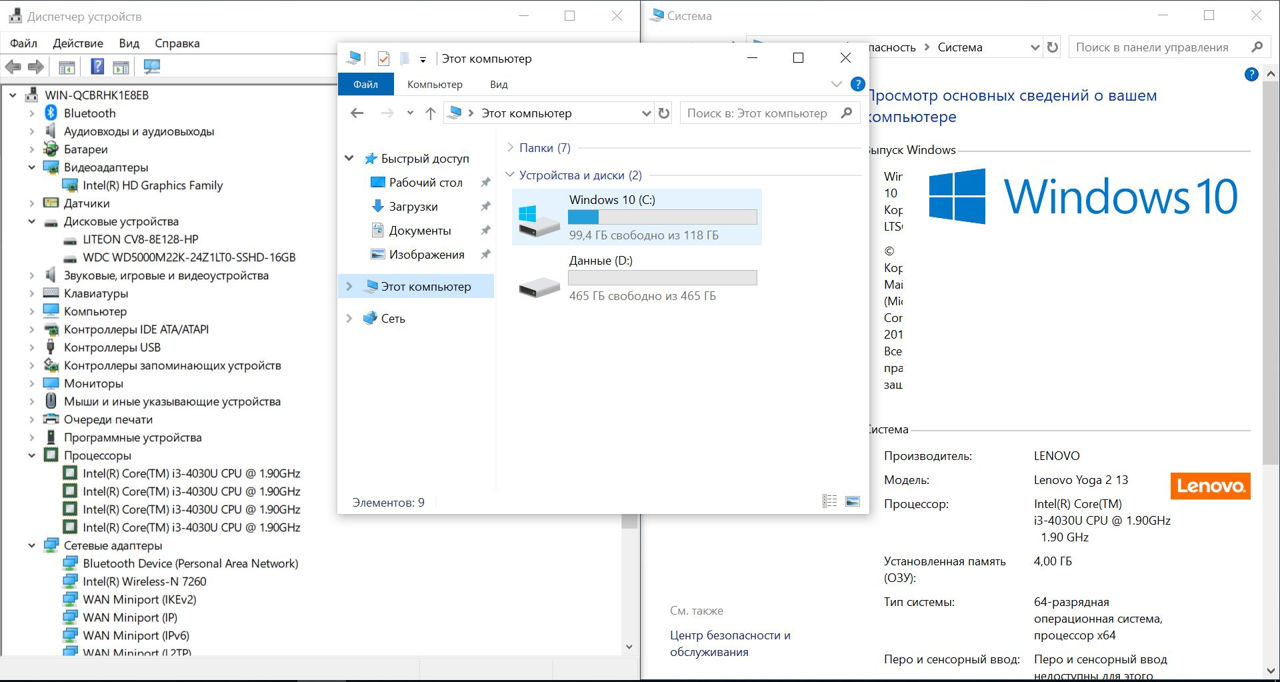Switch Explorer to large thumbnails view icon
1280x682 pixels.
(853, 501)
